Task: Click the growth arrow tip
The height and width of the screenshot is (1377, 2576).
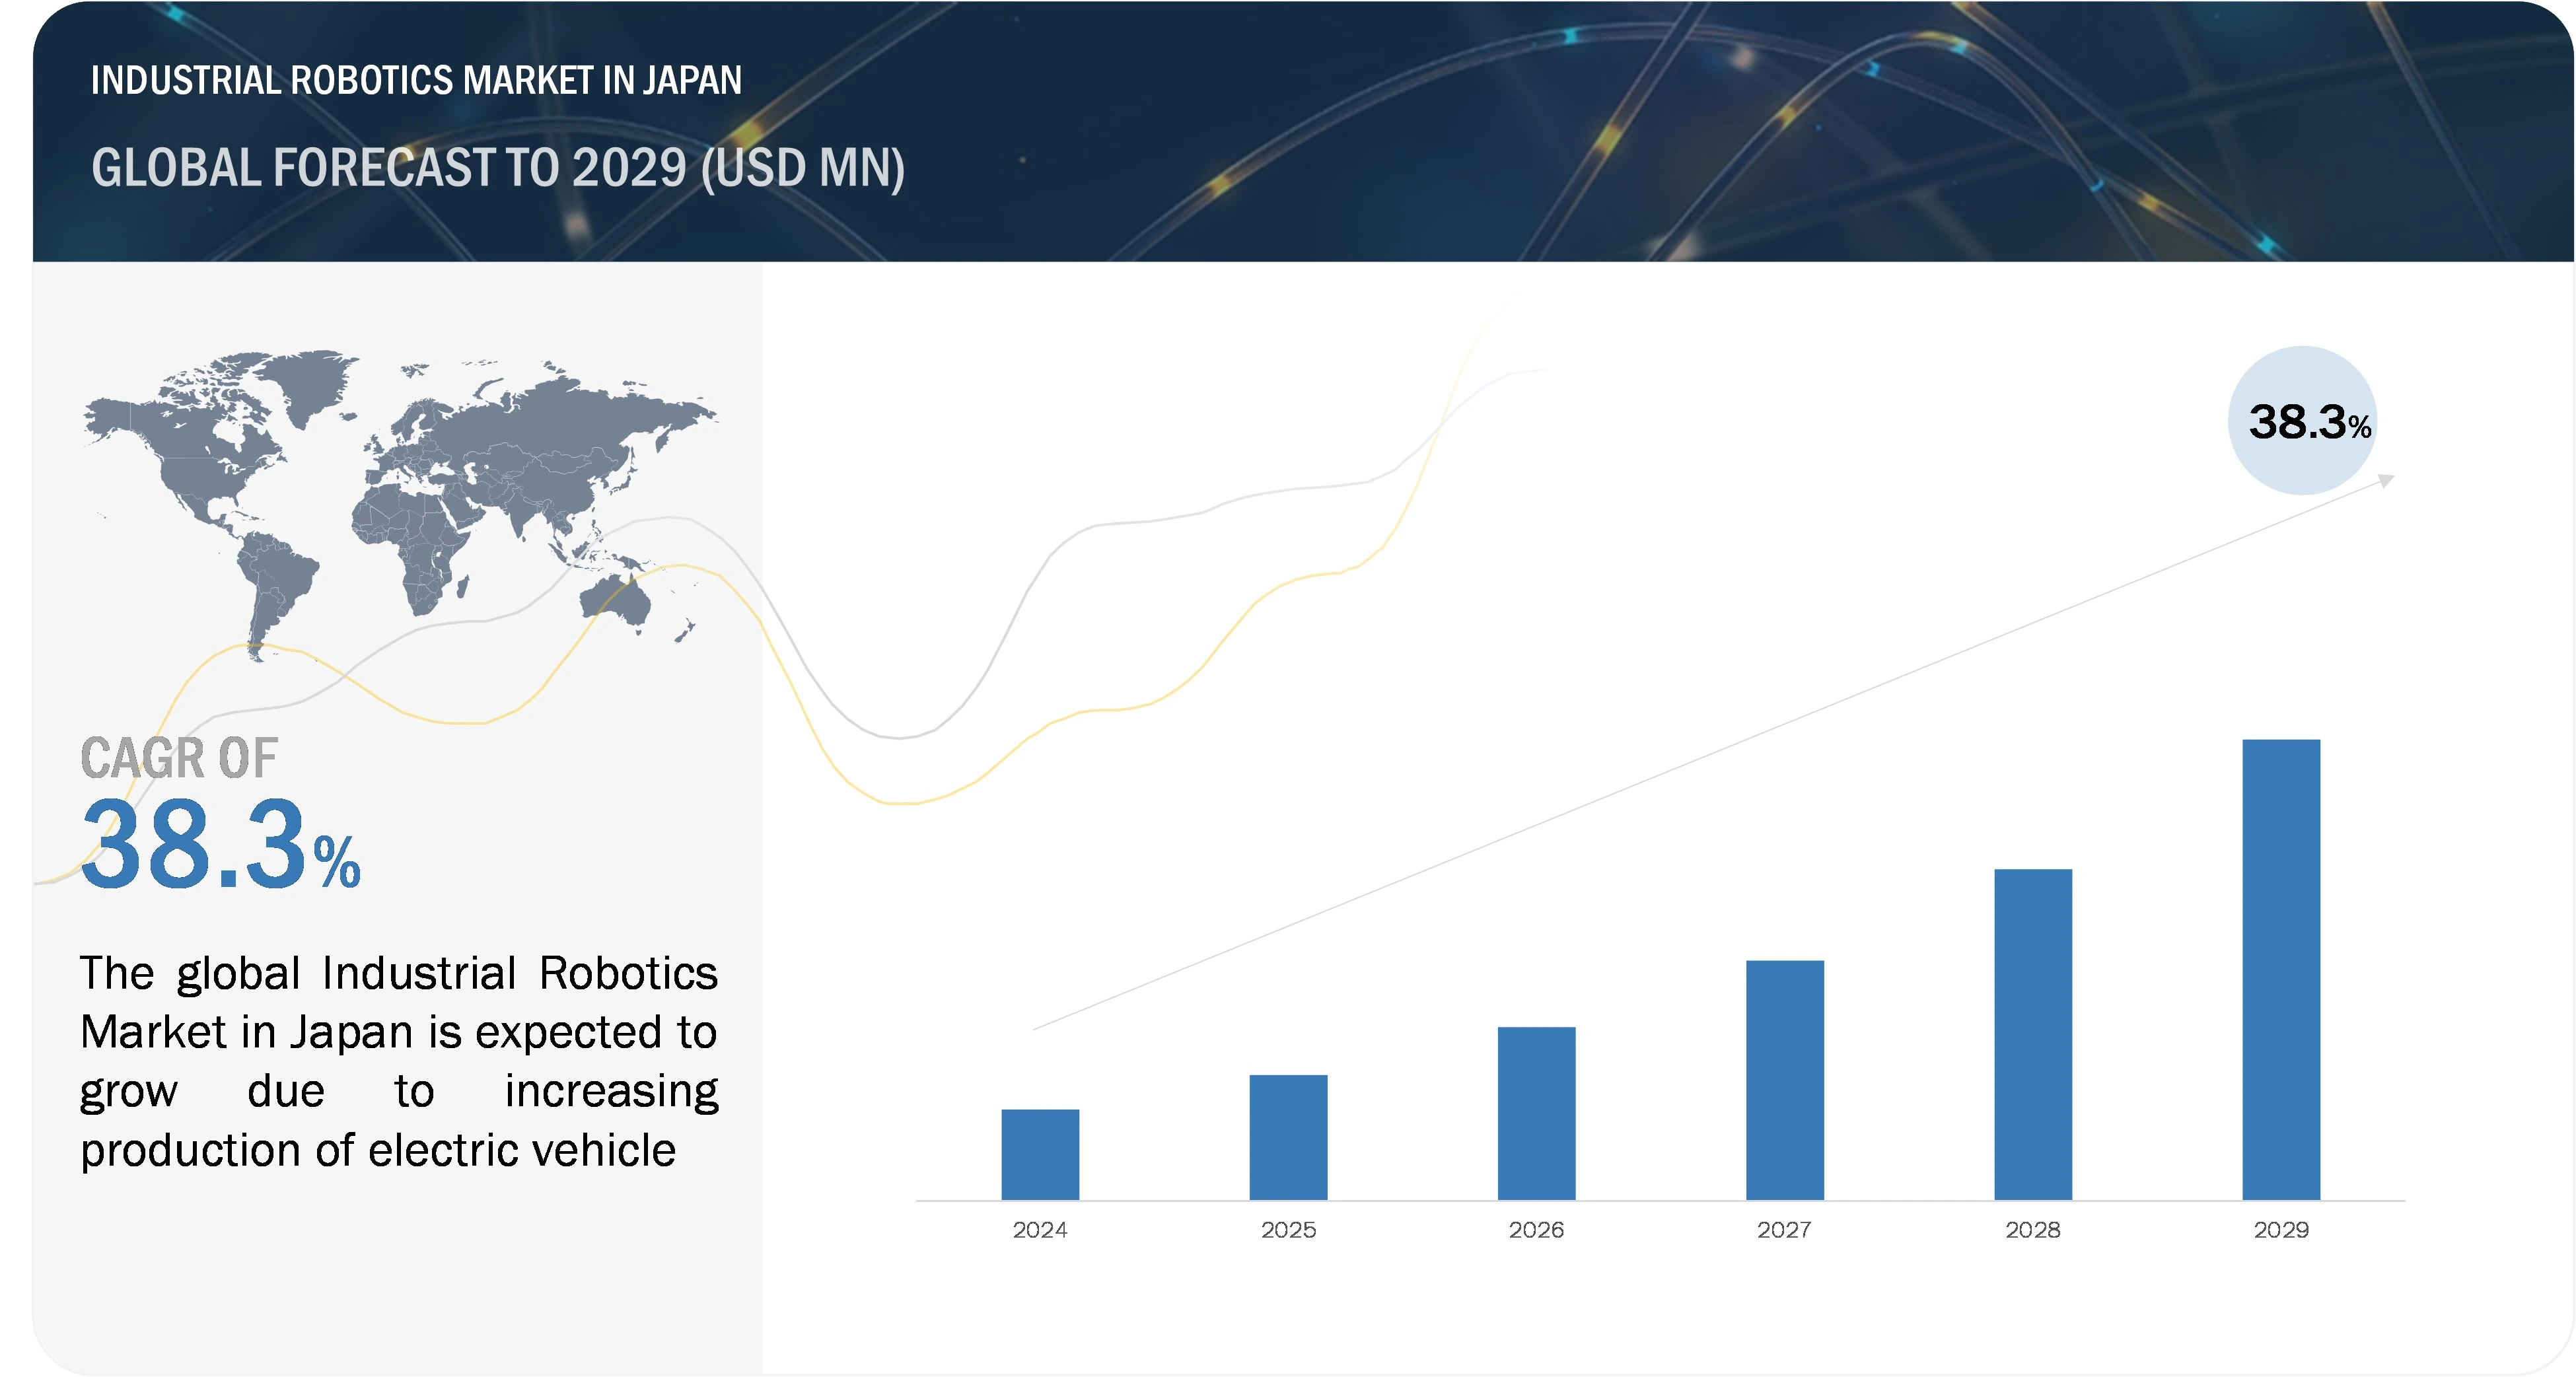Action: [x=2386, y=481]
